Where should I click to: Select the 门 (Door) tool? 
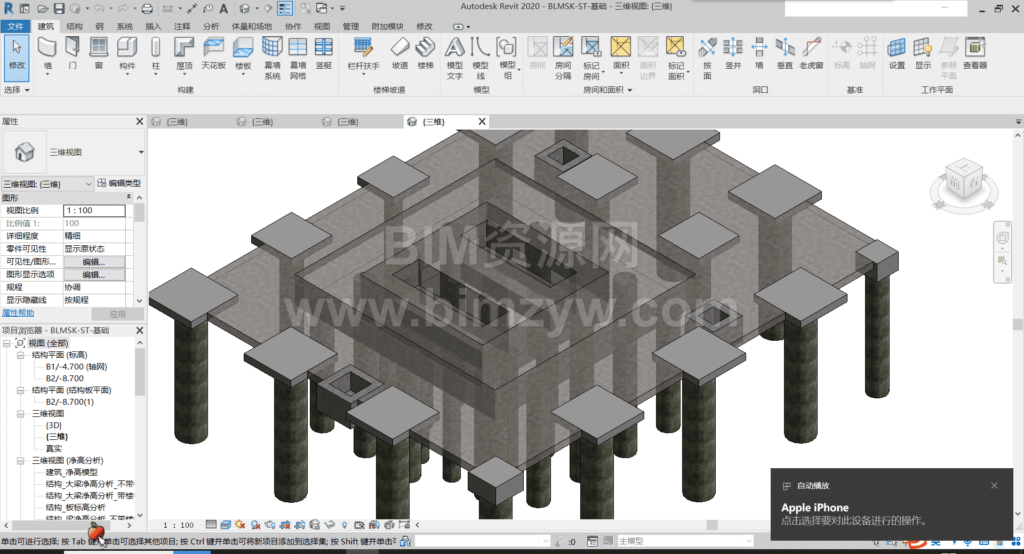pos(72,56)
